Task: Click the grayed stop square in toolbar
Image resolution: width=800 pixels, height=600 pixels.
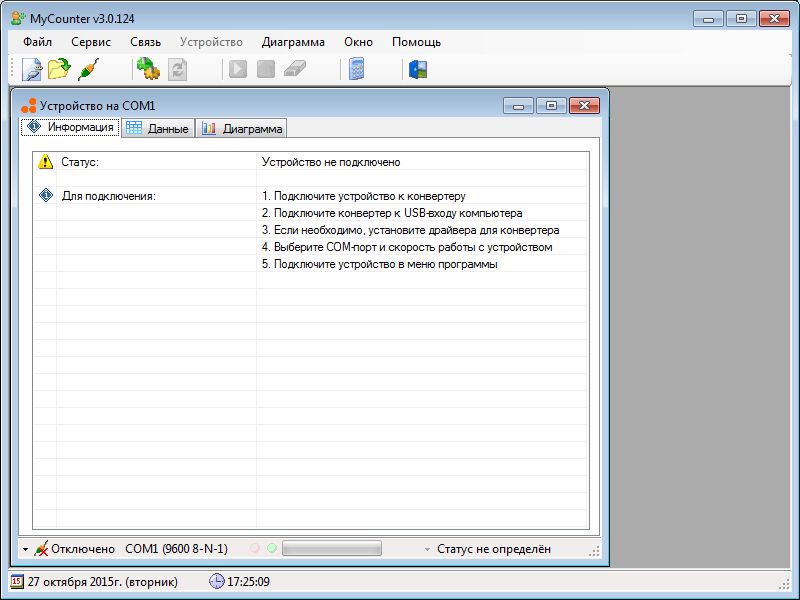Action: pyautogui.click(x=266, y=69)
